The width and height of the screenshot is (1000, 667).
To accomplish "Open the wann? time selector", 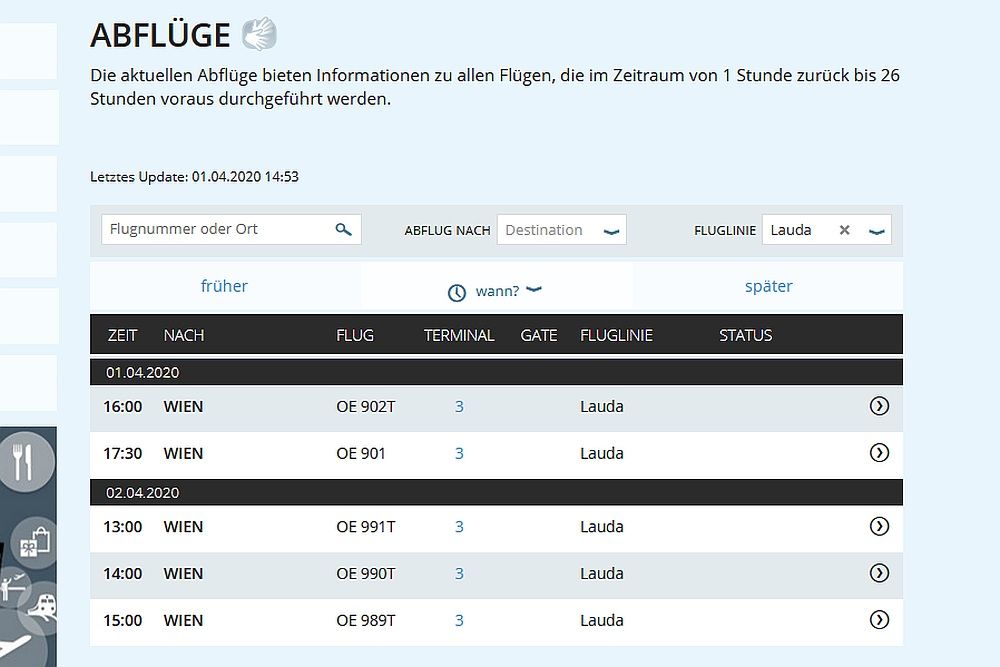I will (x=496, y=291).
